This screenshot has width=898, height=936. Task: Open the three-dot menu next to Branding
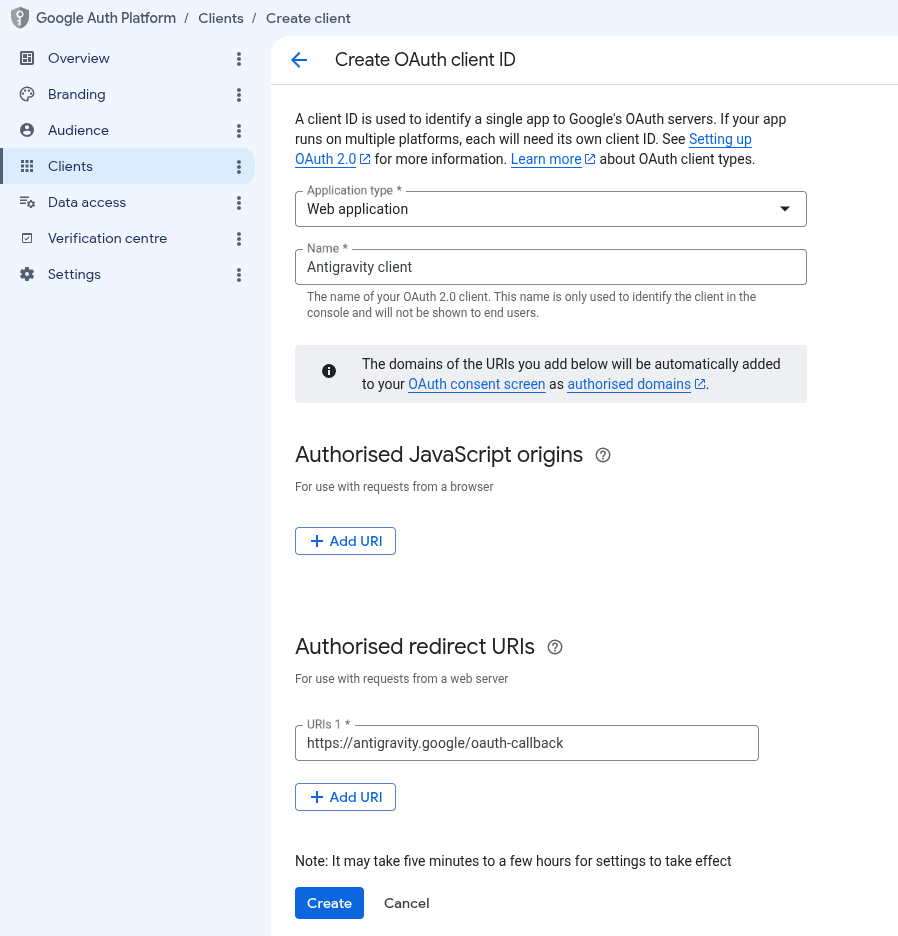[239, 95]
